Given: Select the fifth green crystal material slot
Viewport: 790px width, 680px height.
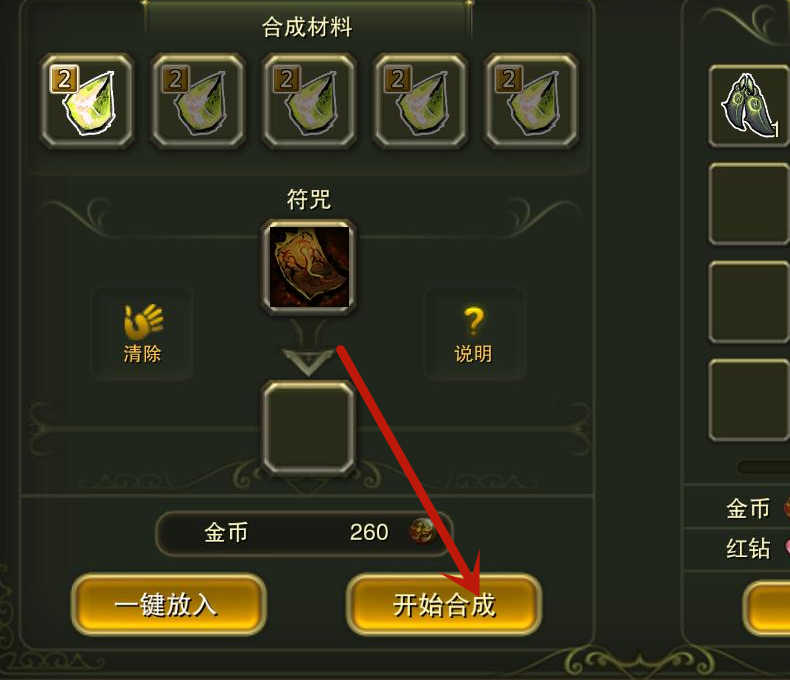Looking at the screenshot, I should [531, 101].
